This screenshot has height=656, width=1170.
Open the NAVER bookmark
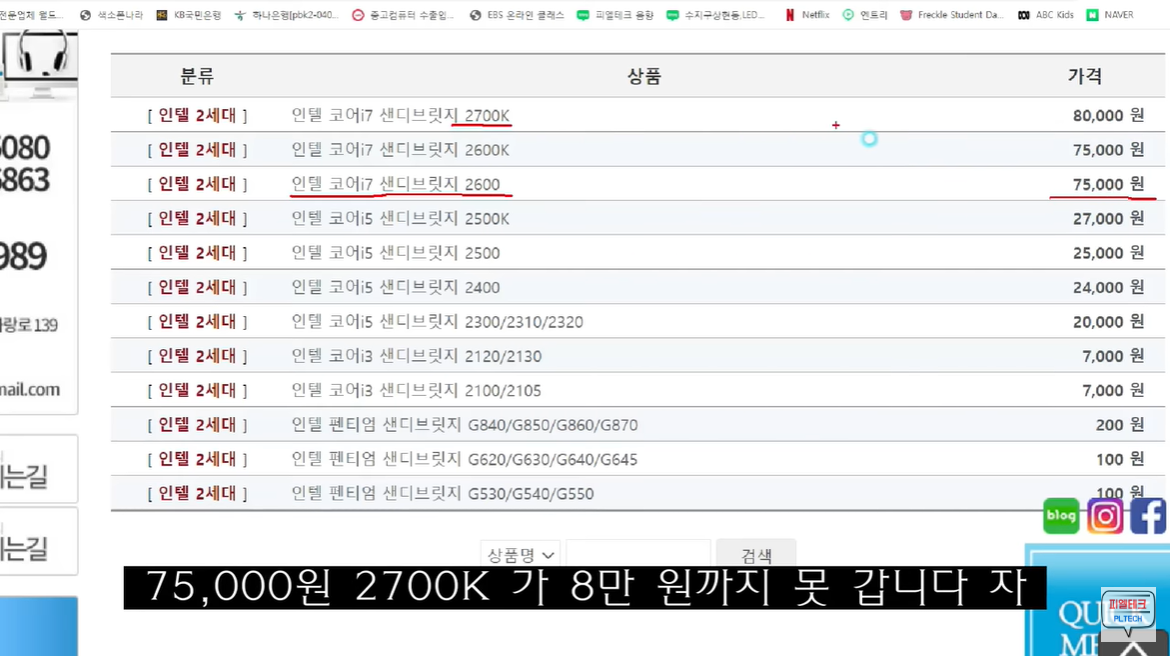[x=1110, y=15]
